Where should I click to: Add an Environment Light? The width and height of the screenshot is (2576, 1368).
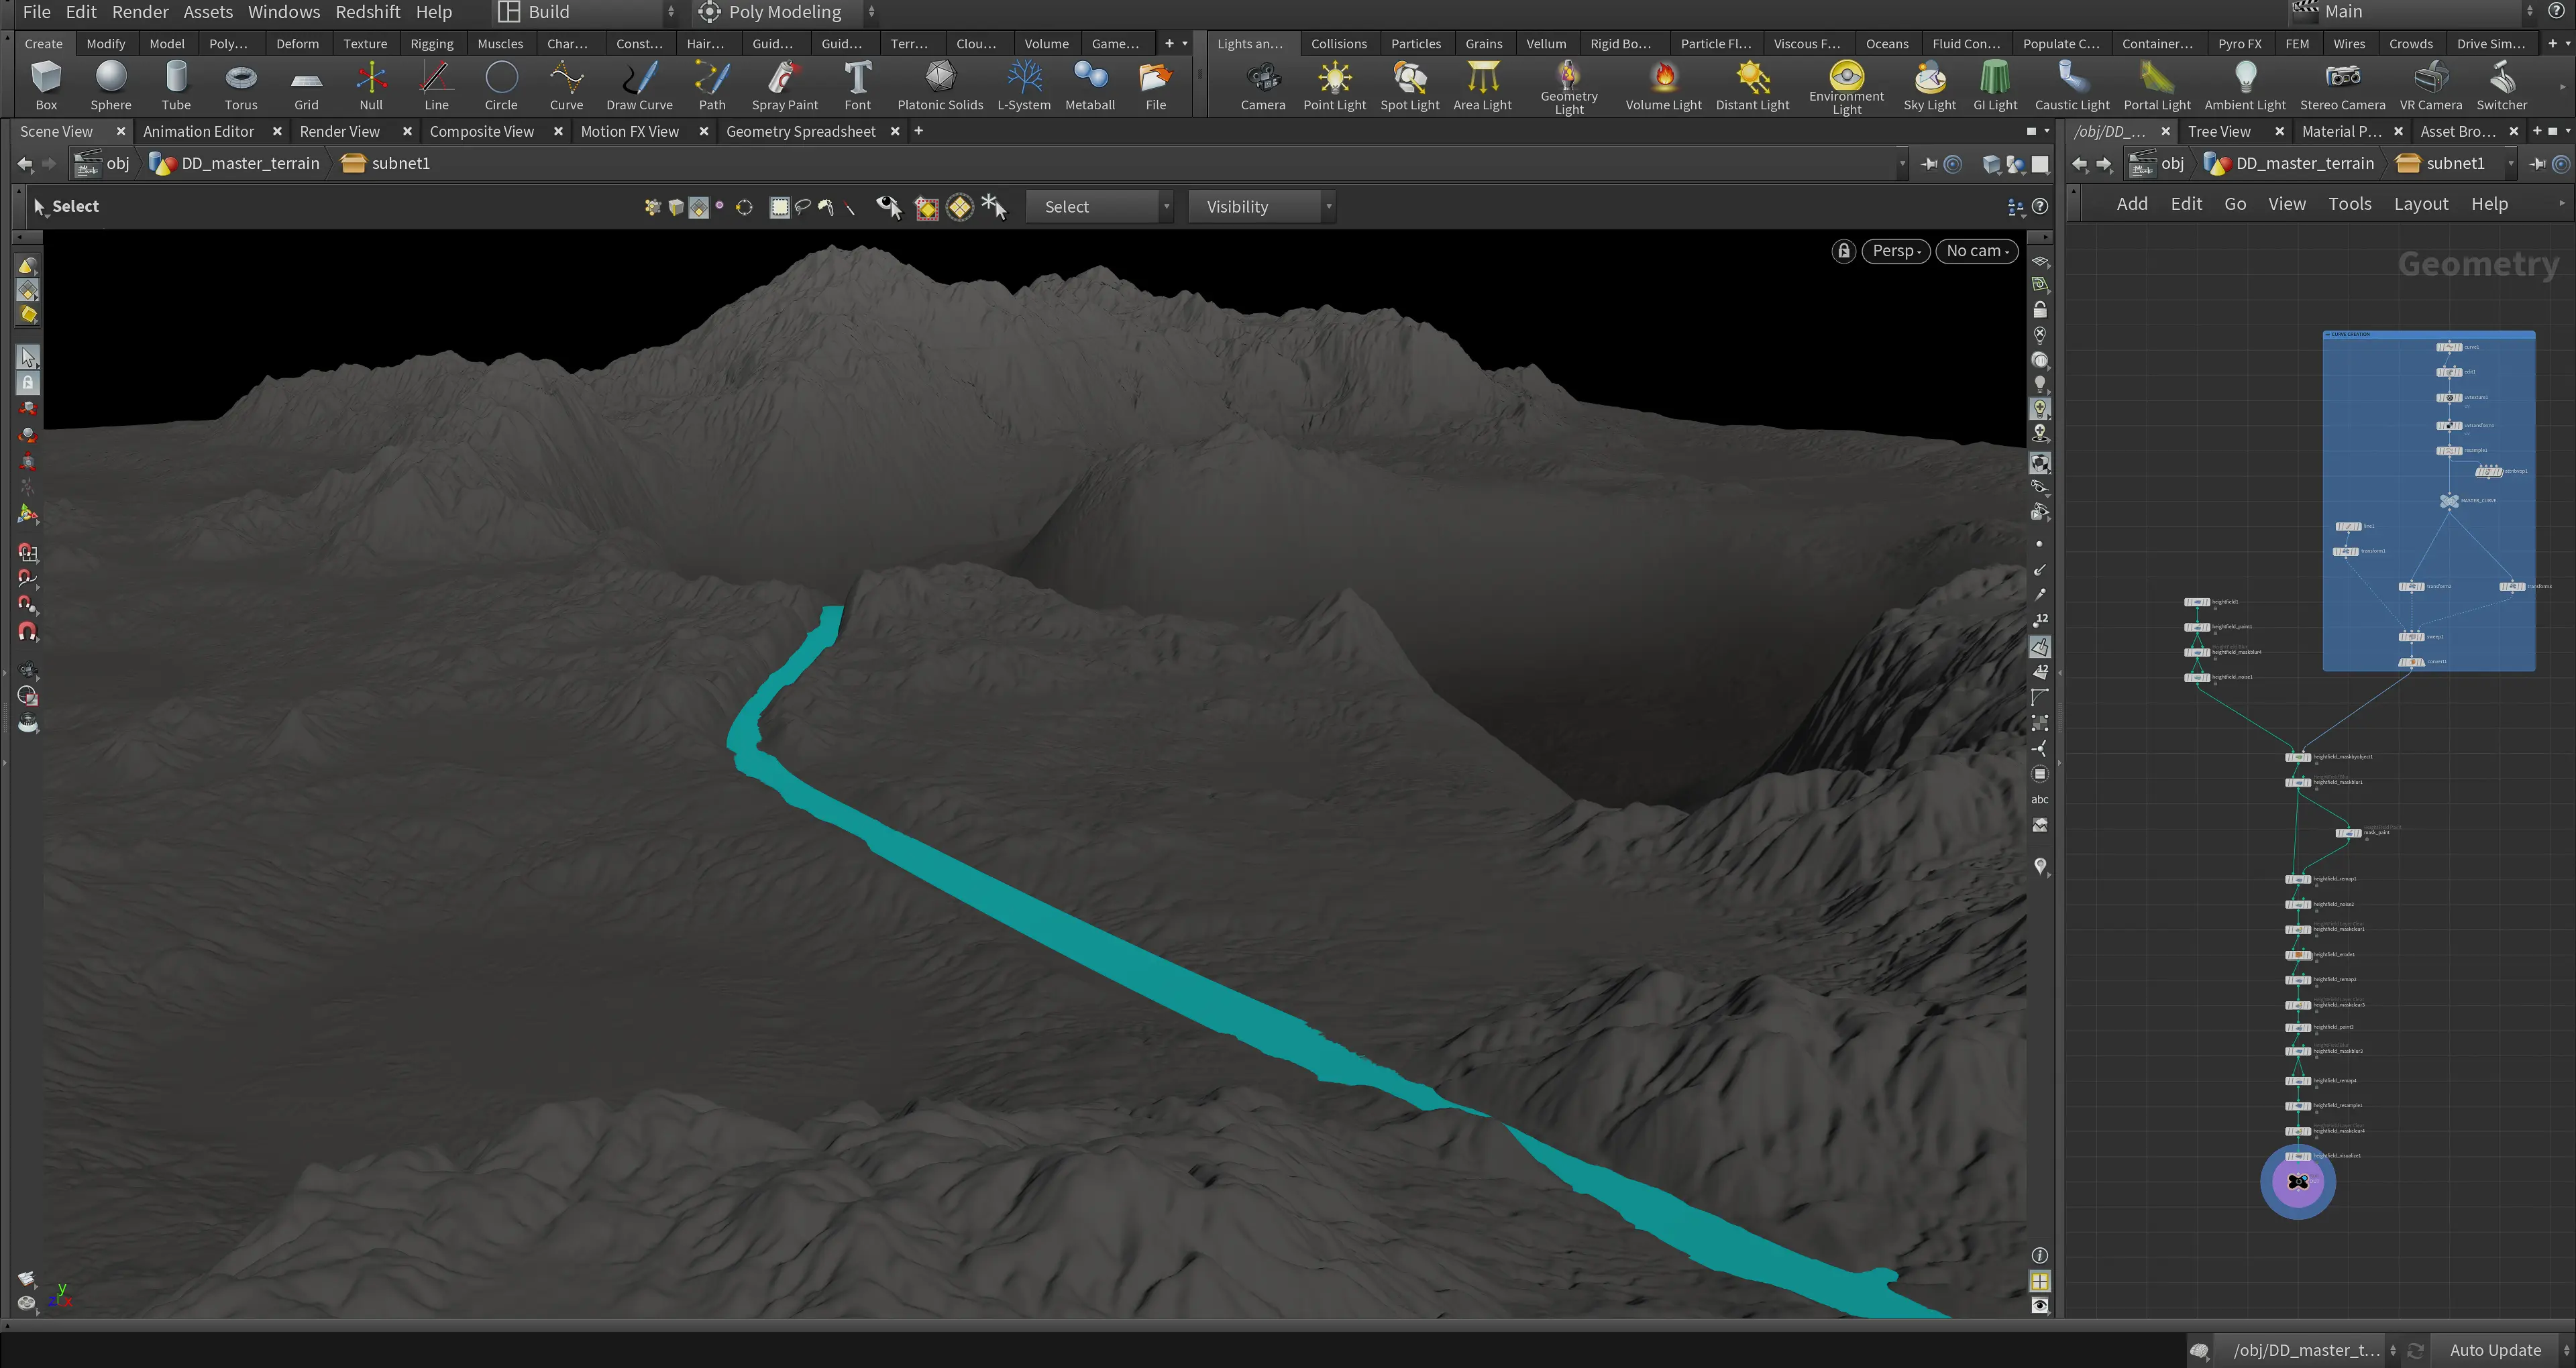point(1846,88)
